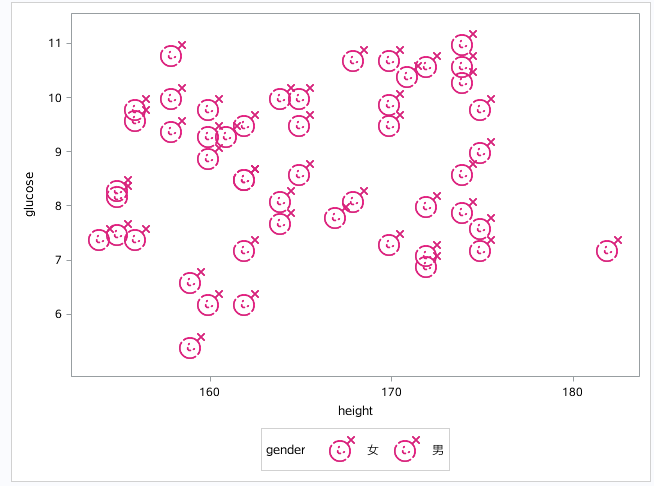Click the "height" x-axis title
The width and height of the screenshot is (654, 486).
(355, 411)
